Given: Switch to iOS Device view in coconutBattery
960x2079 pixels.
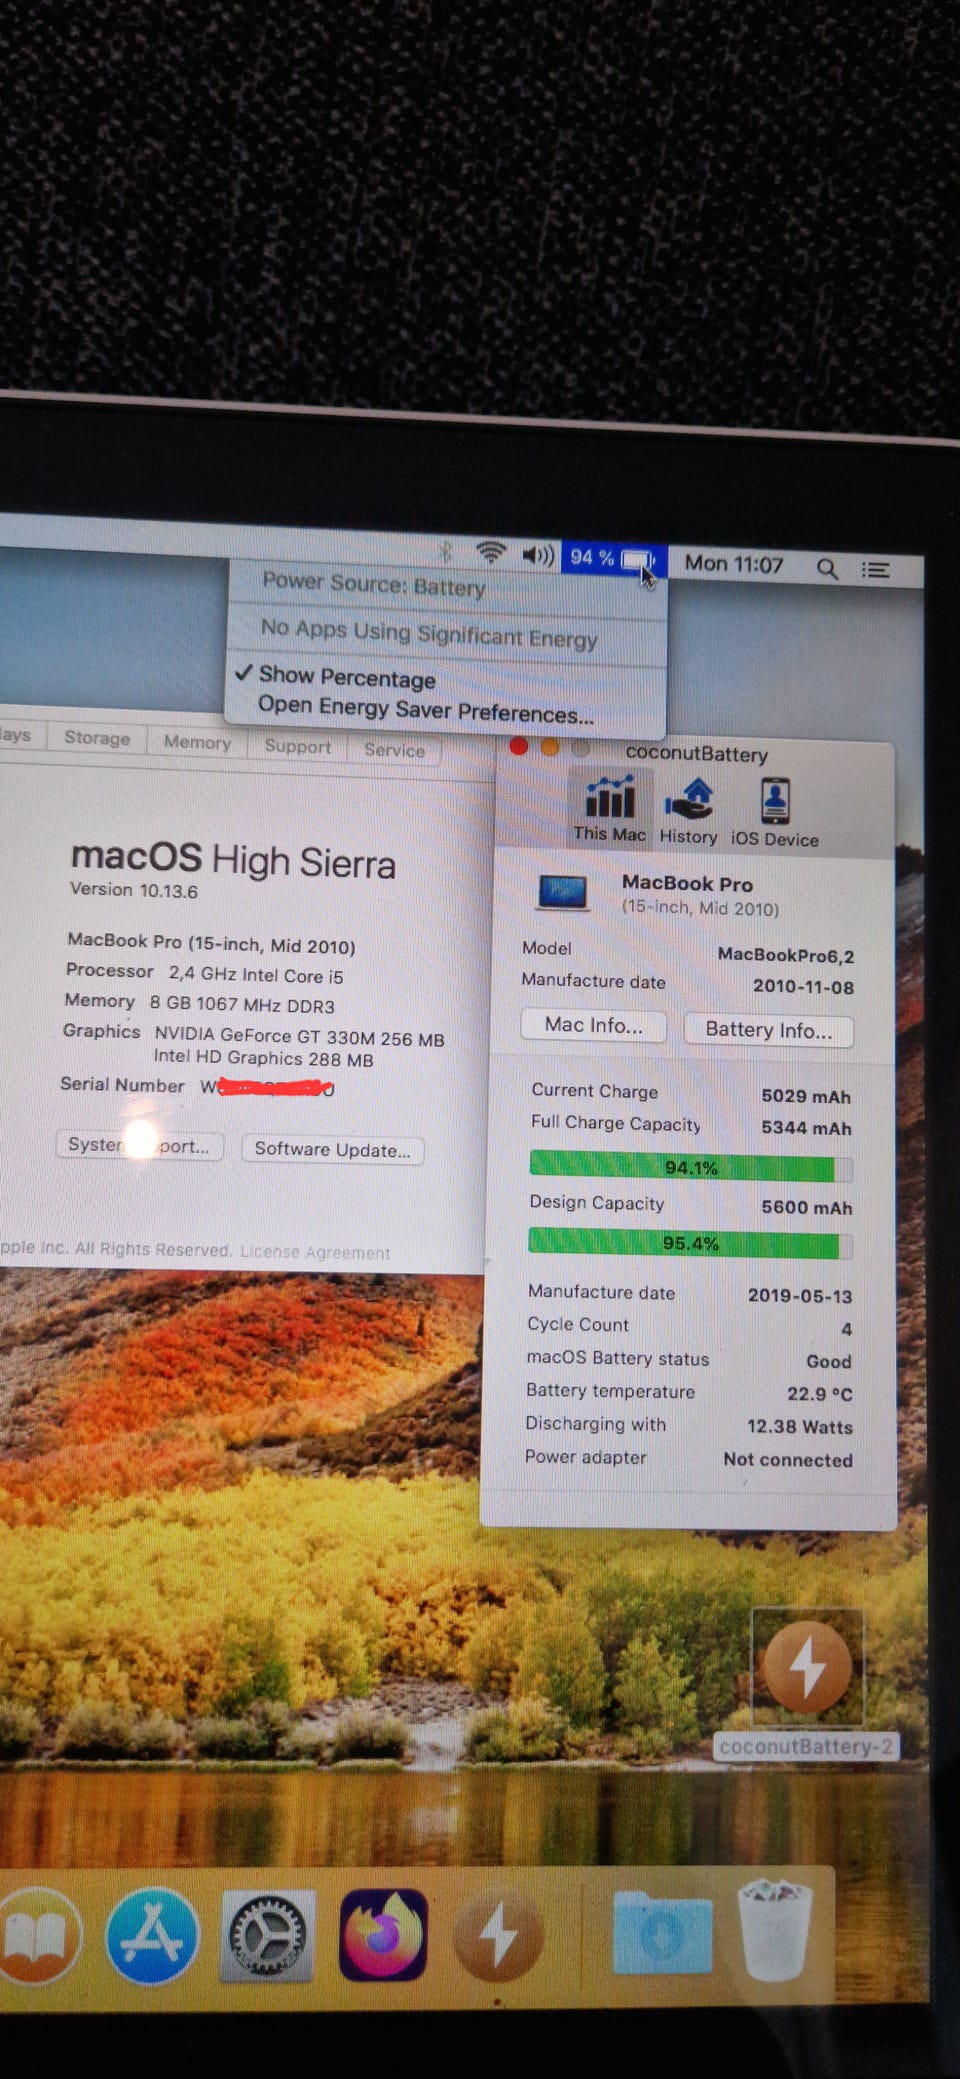Looking at the screenshot, I should [x=775, y=814].
